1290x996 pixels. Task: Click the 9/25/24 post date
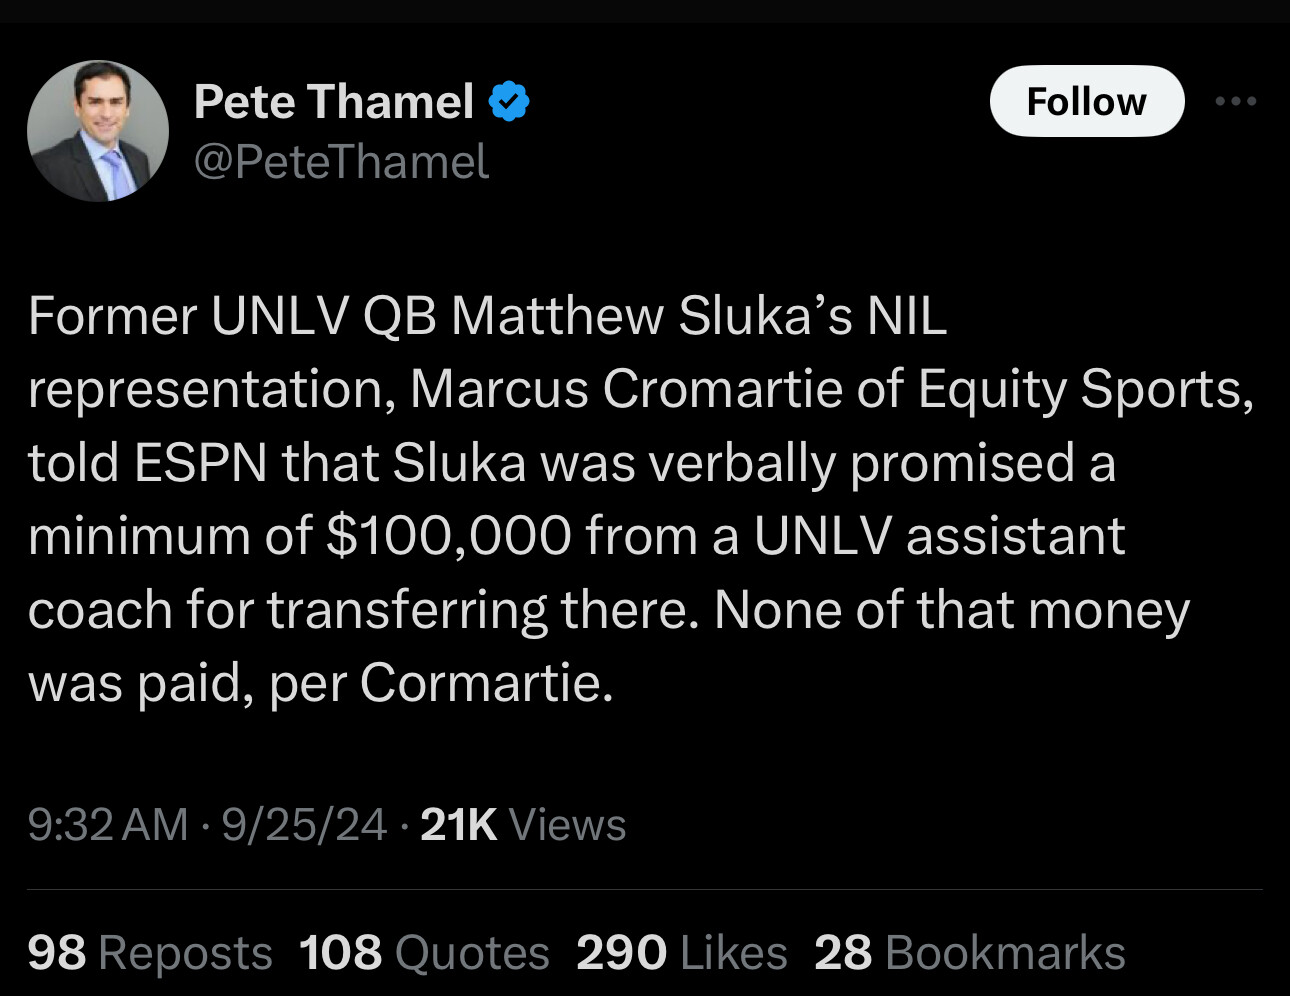pos(304,825)
